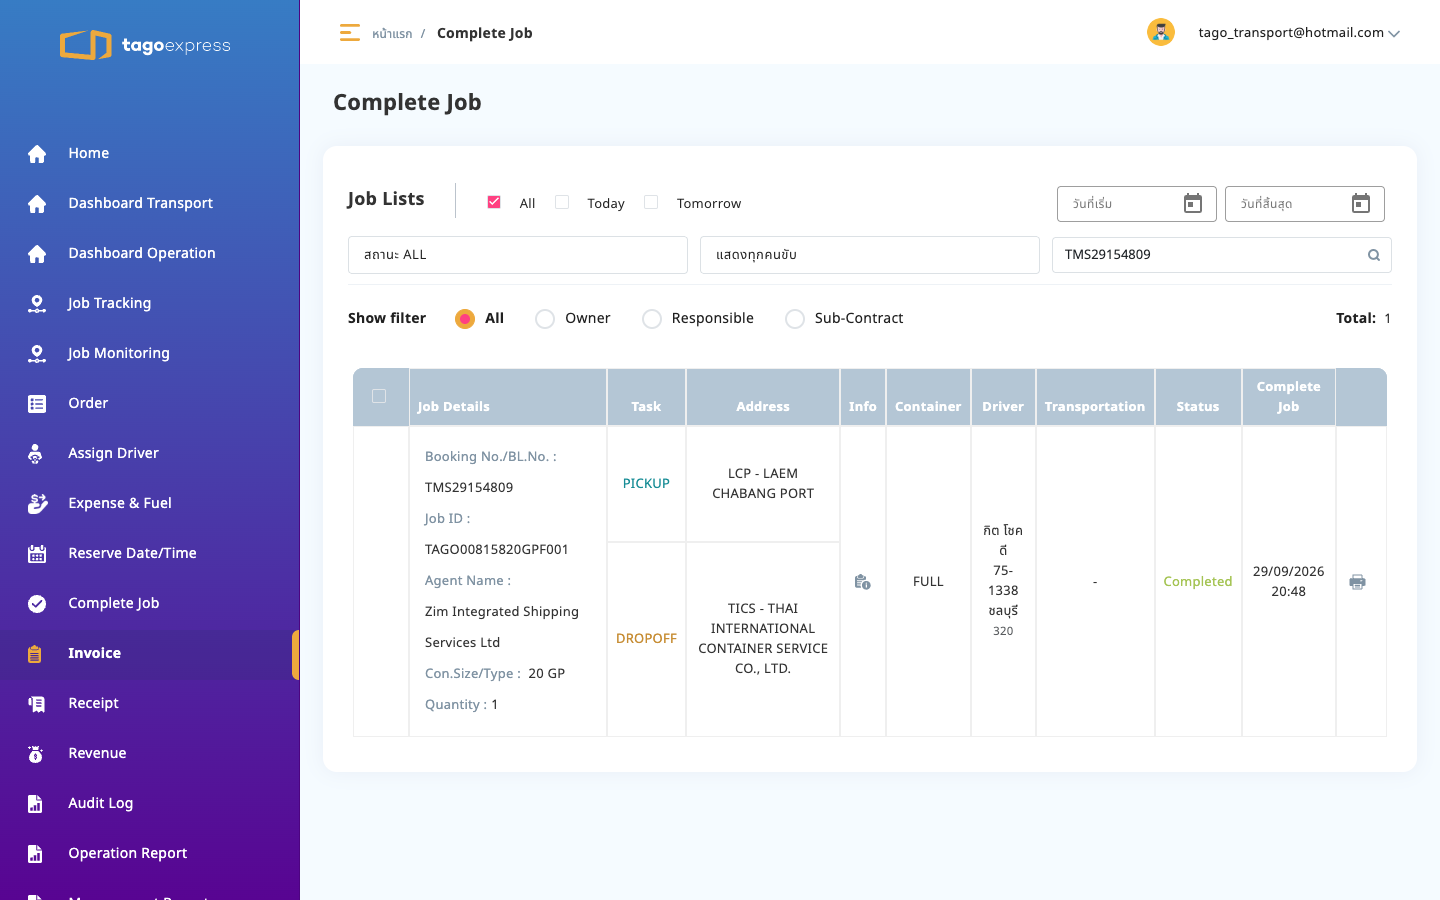Open the แสดงทุกคนขับ driver dropdown

click(x=870, y=255)
